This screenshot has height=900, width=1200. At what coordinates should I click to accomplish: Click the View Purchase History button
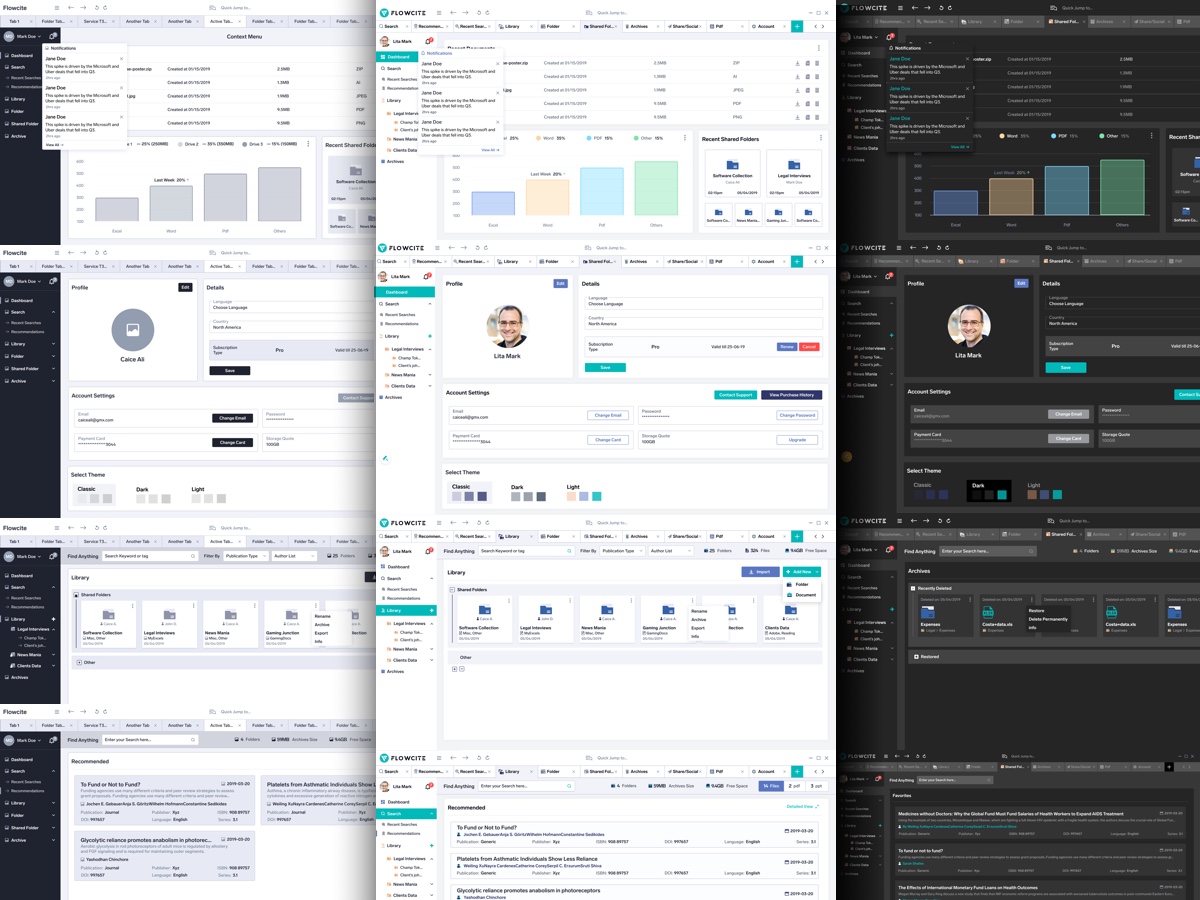coord(791,395)
